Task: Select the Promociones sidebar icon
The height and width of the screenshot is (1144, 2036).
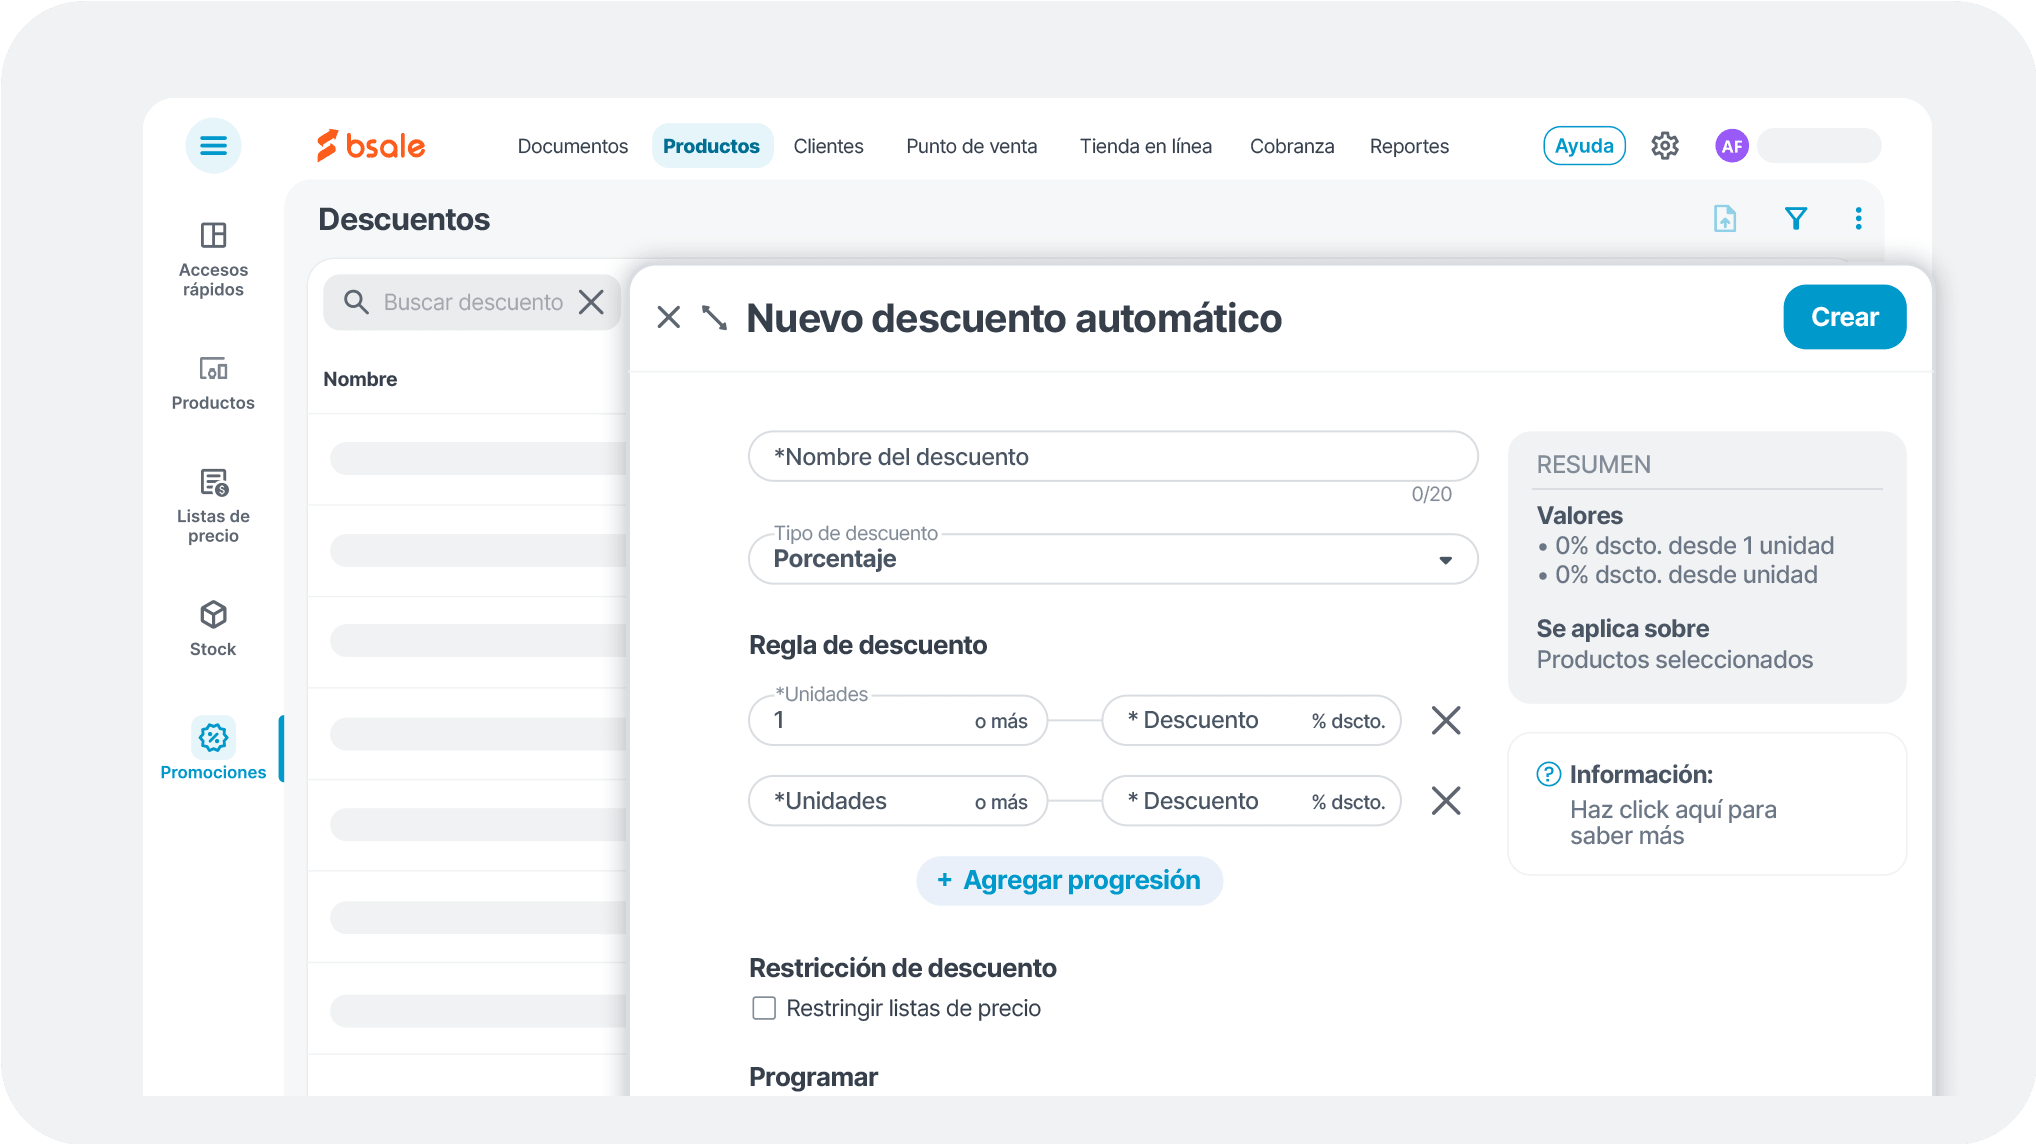Action: [x=213, y=737]
